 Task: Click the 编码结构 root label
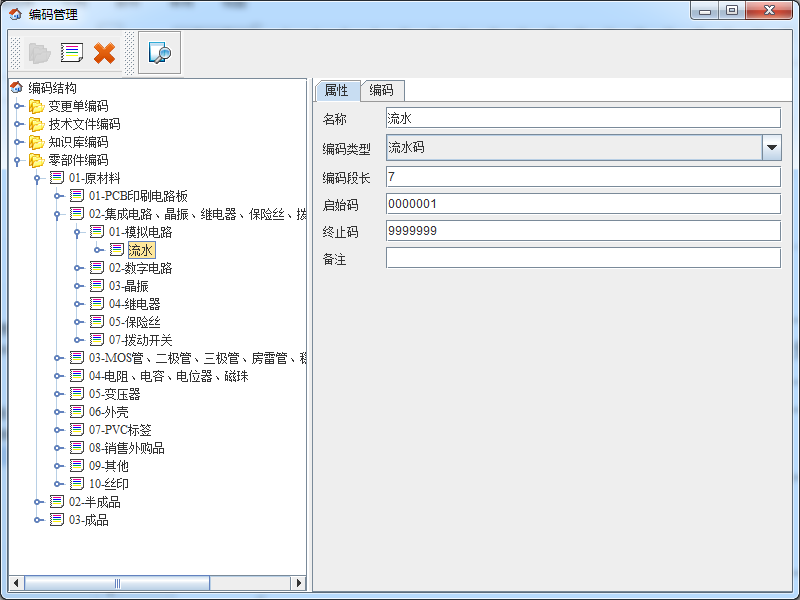[52, 88]
